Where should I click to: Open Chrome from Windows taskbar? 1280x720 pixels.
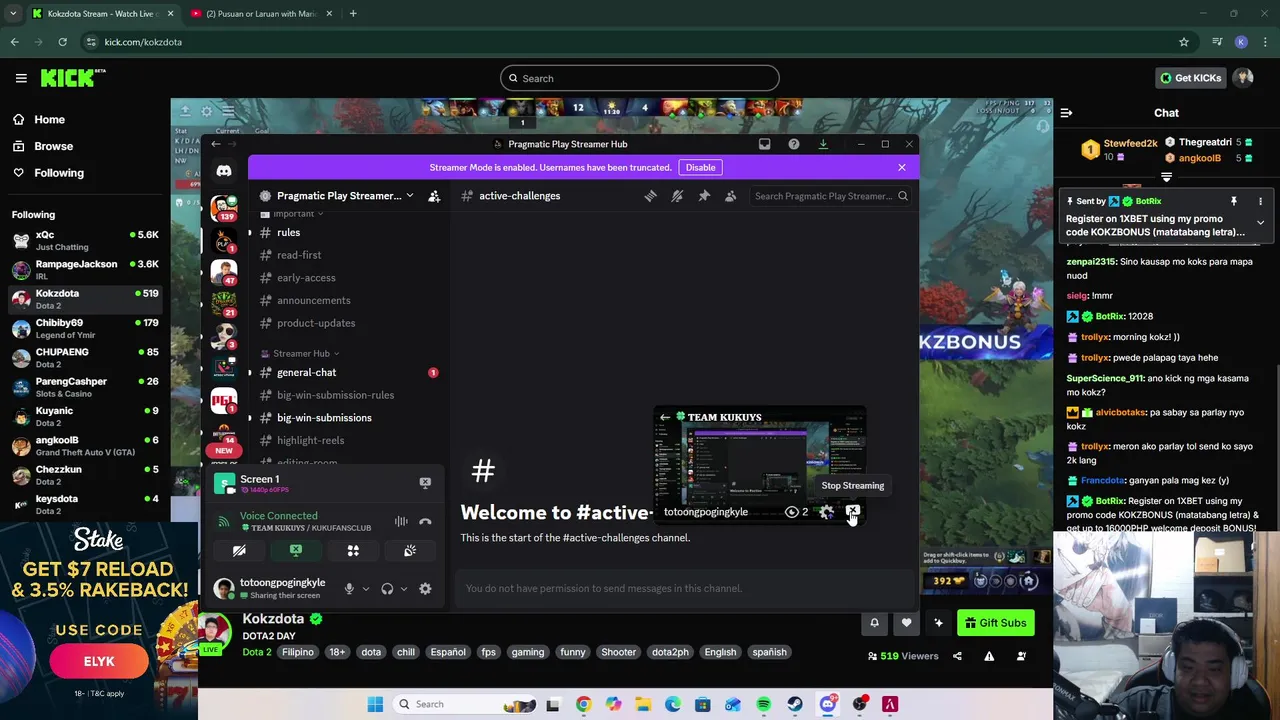[x=583, y=704]
